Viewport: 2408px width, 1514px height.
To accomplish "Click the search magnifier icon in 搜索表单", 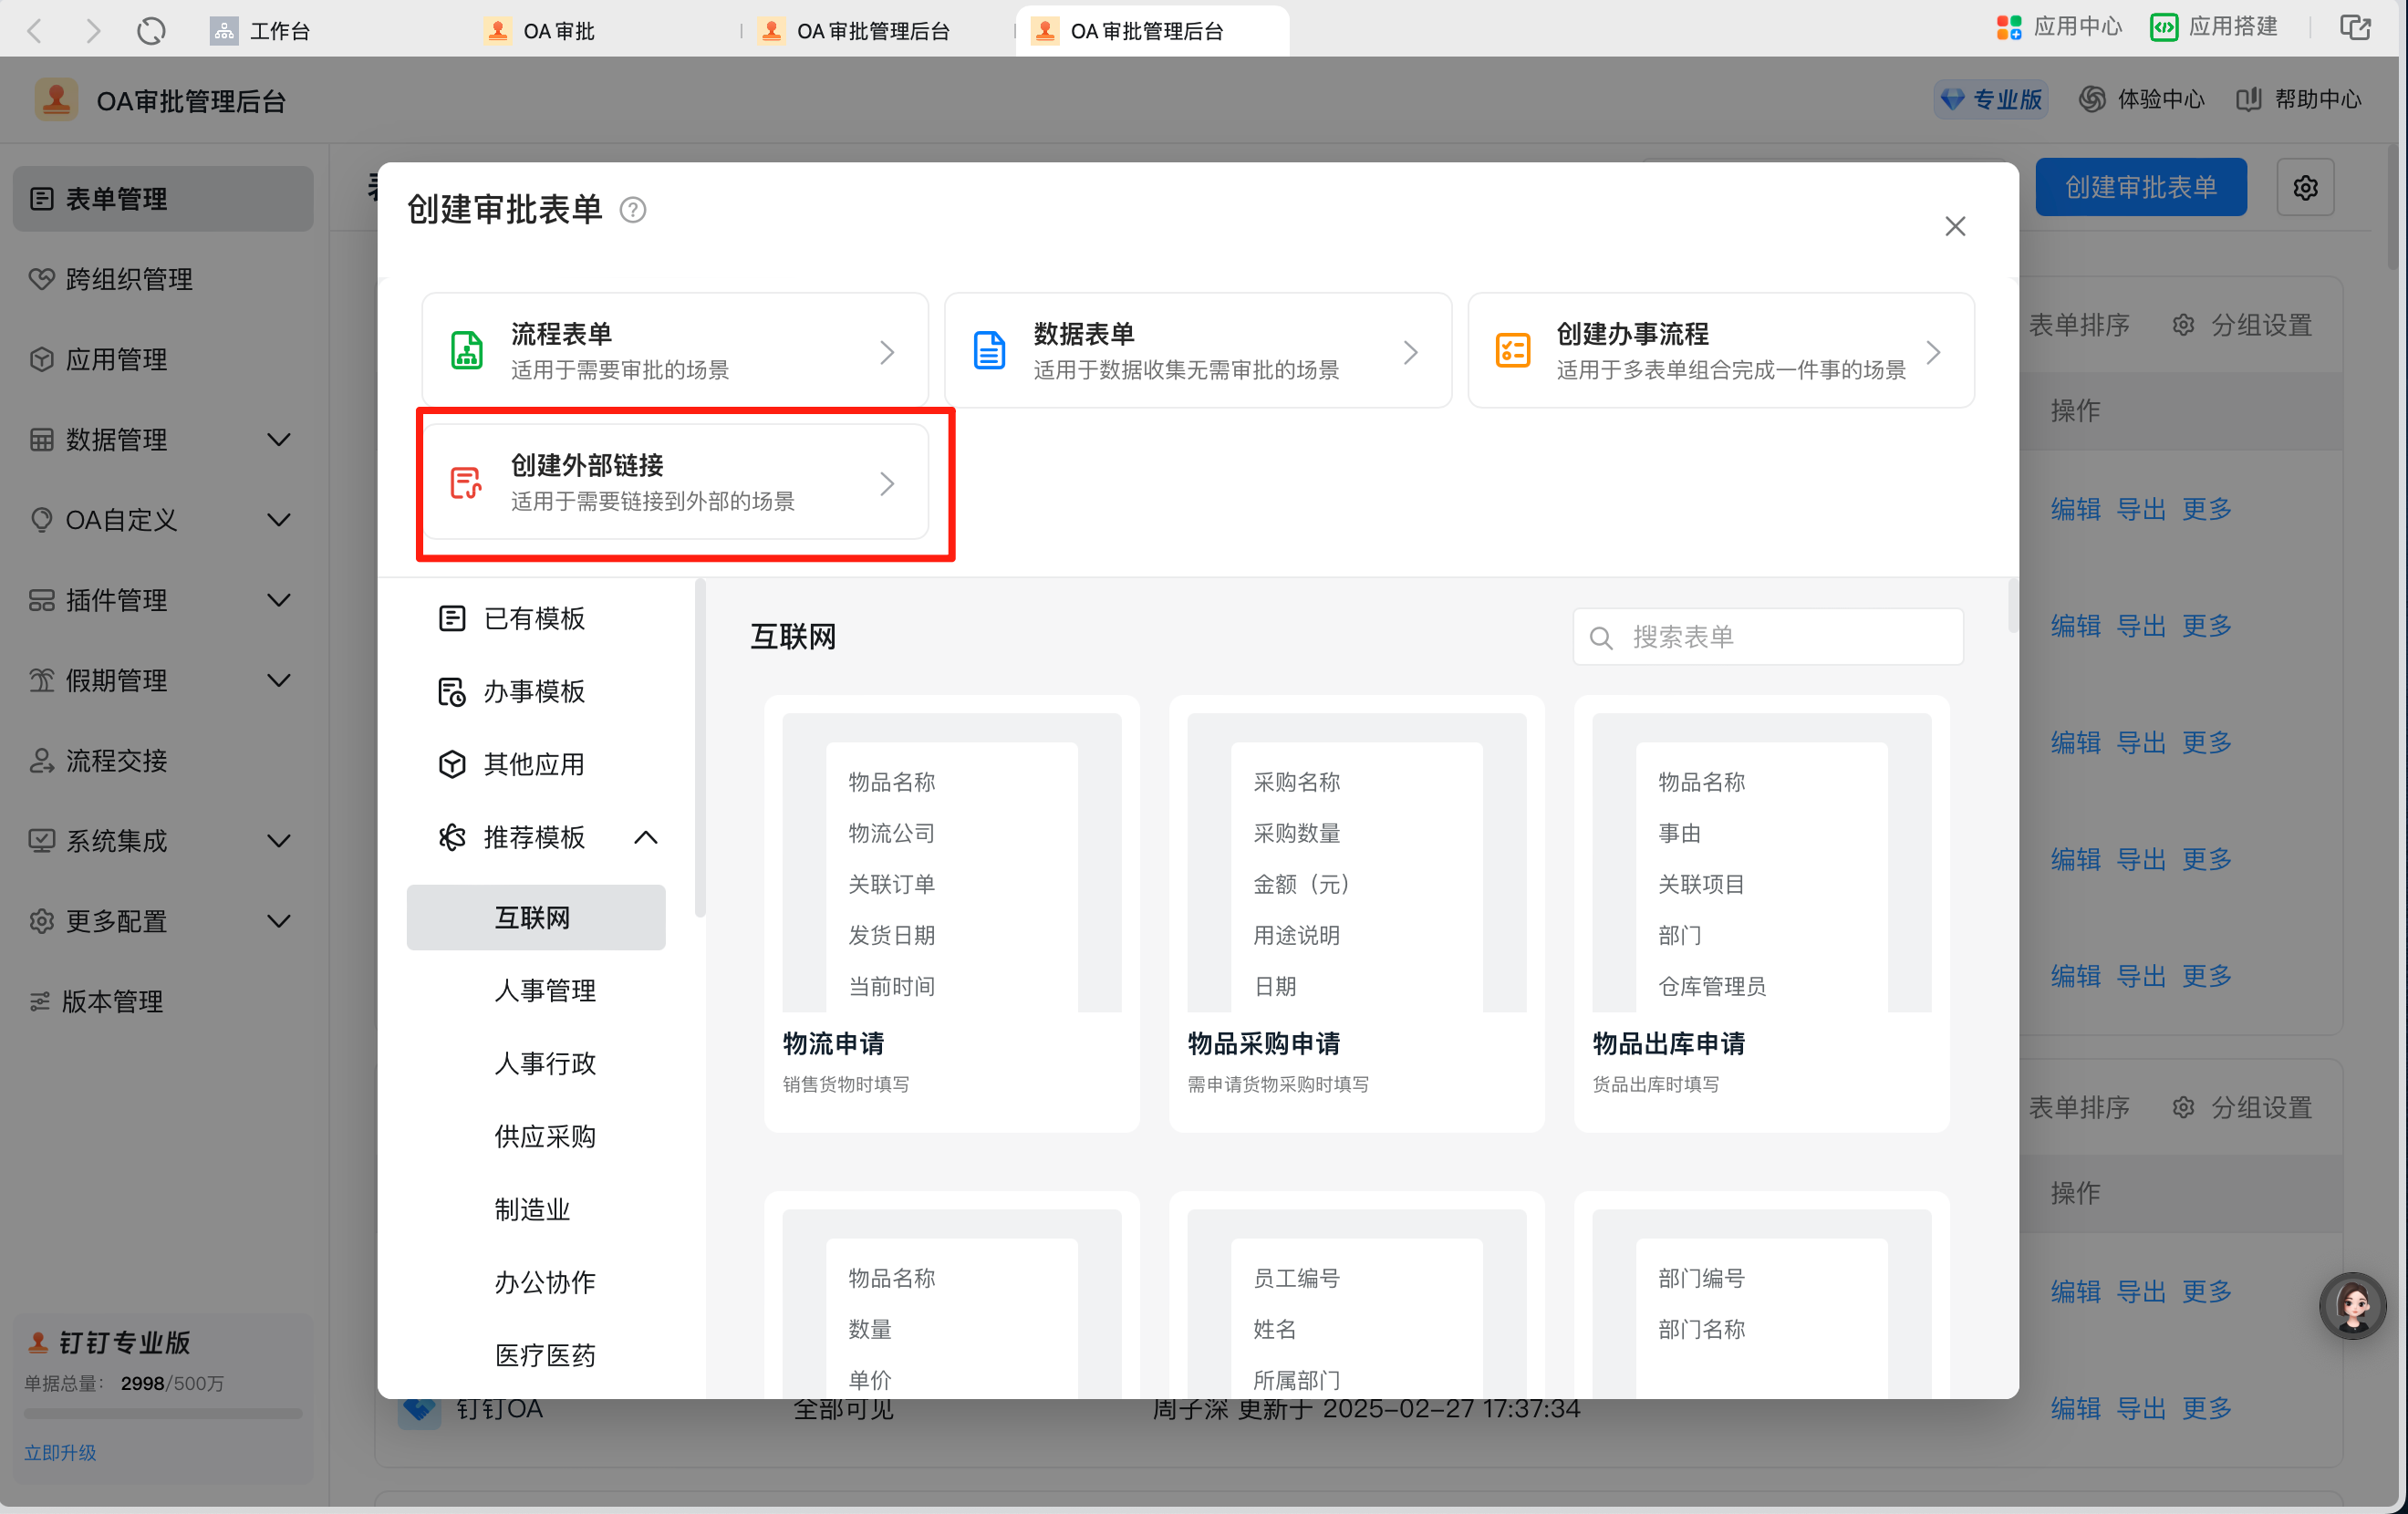I will click(1601, 638).
